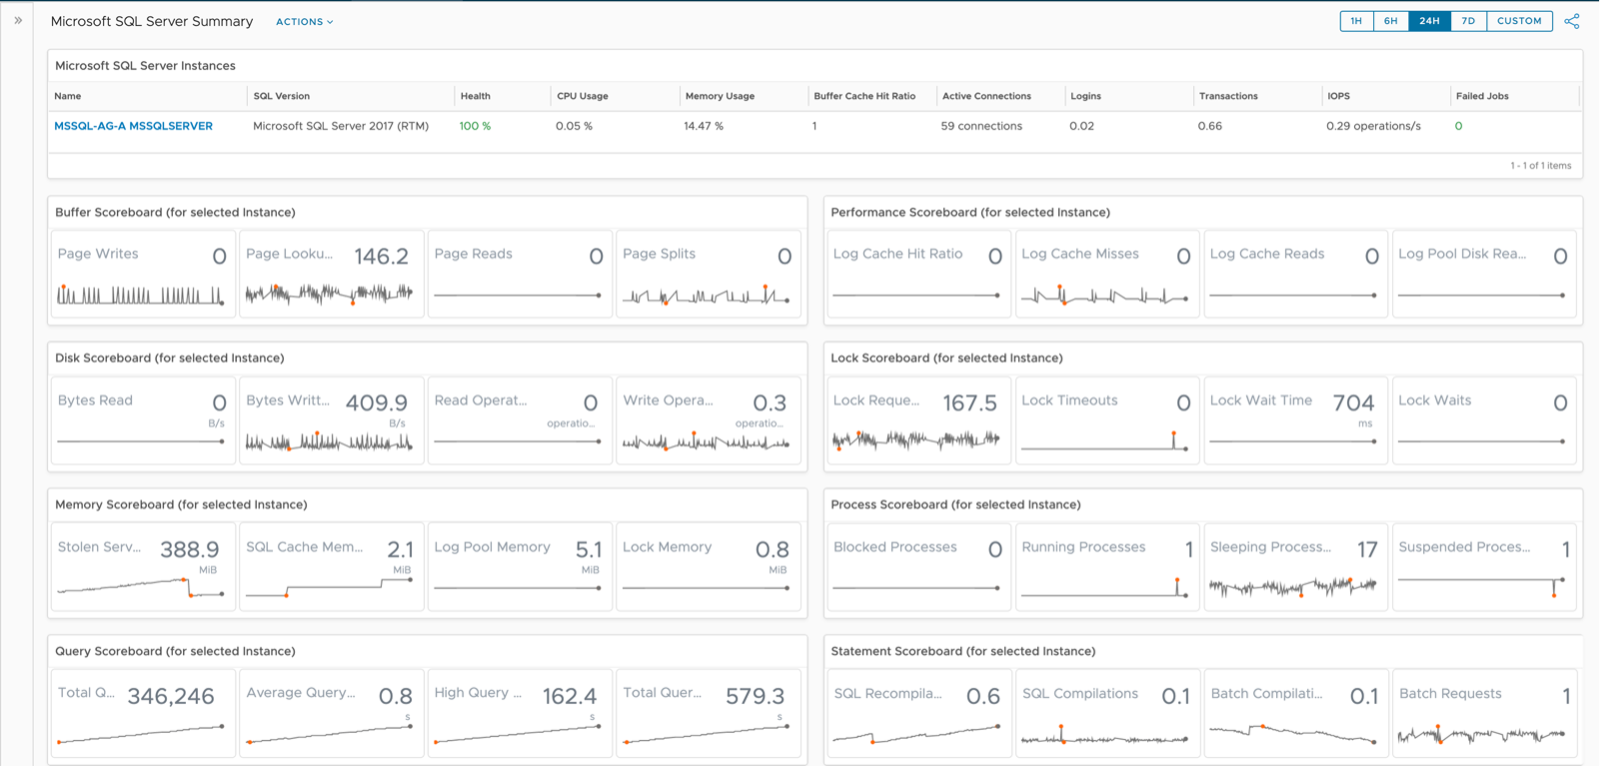
Task: Open the Sleeping Processes card
Action: tap(1297, 568)
